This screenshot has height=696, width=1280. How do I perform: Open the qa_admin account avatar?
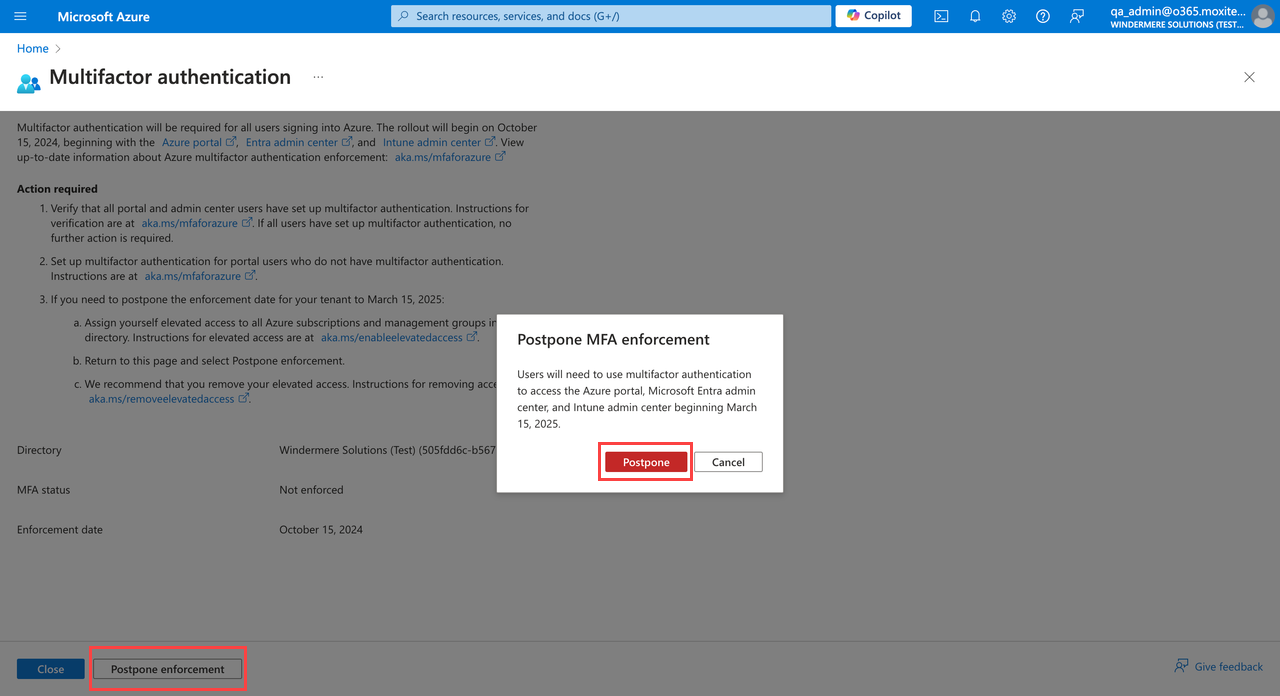click(x=1263, y=16)
